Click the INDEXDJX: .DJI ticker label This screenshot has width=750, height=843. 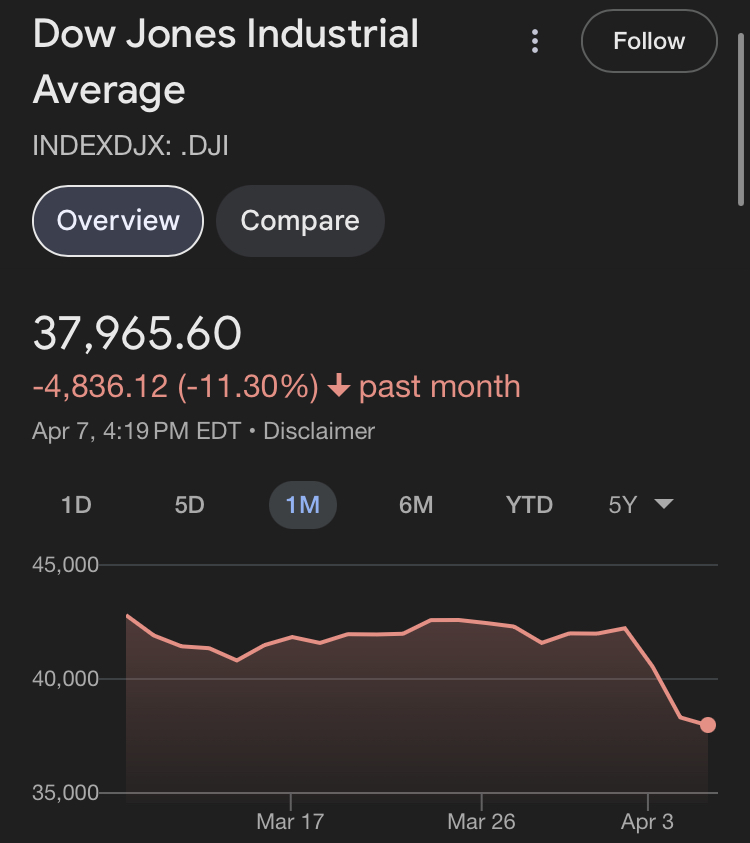(x=131, y=146)
